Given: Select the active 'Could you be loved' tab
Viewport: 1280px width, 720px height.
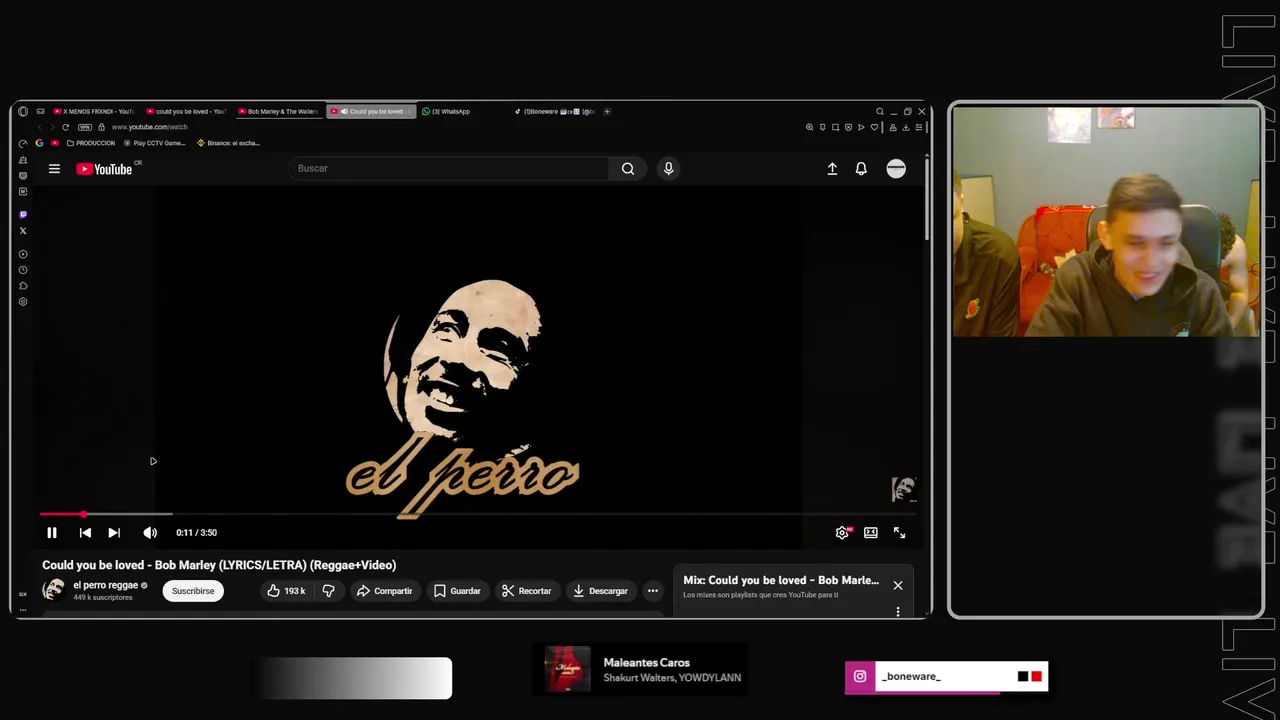Looking at the screenshot, I should (371, 111).
